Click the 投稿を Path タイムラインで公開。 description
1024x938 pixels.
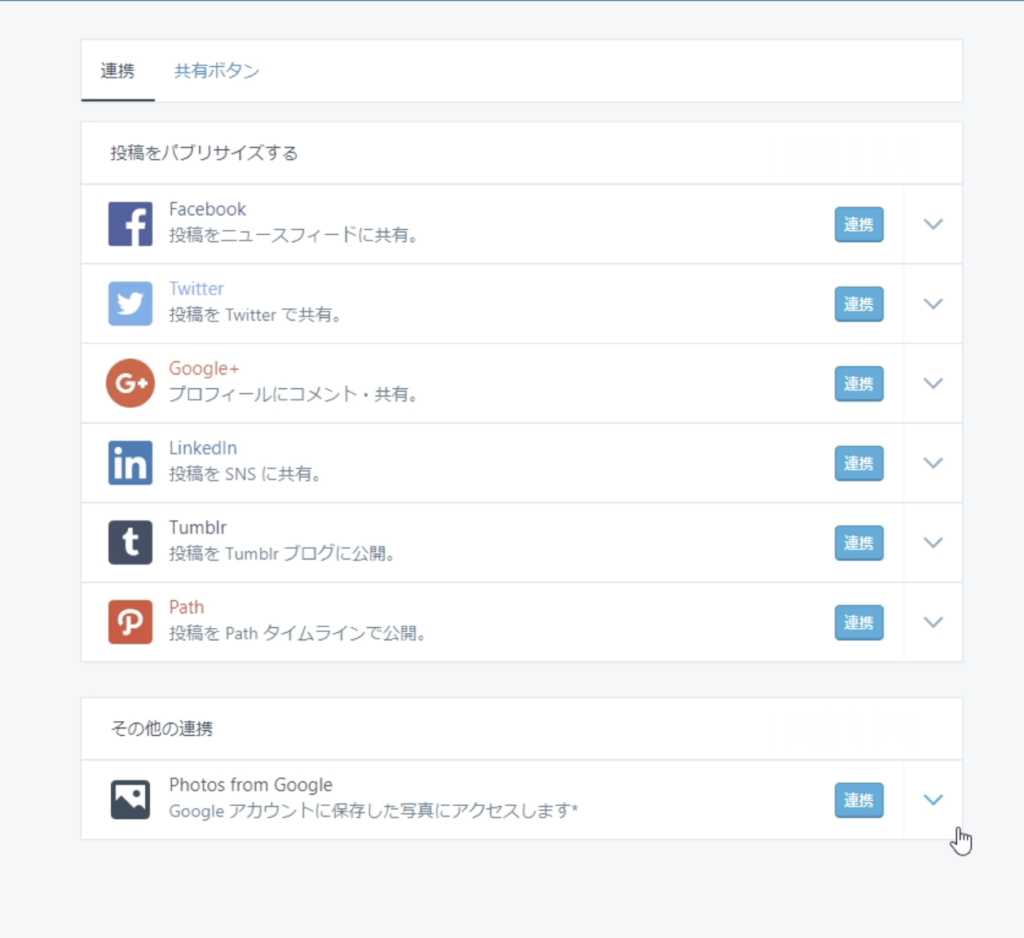297,633
